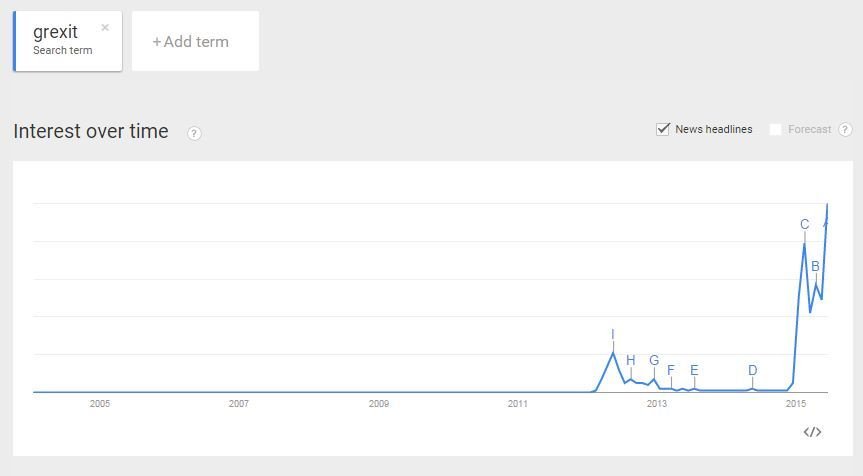
Task: Open the embed code icon
Action: pos(812,432)
